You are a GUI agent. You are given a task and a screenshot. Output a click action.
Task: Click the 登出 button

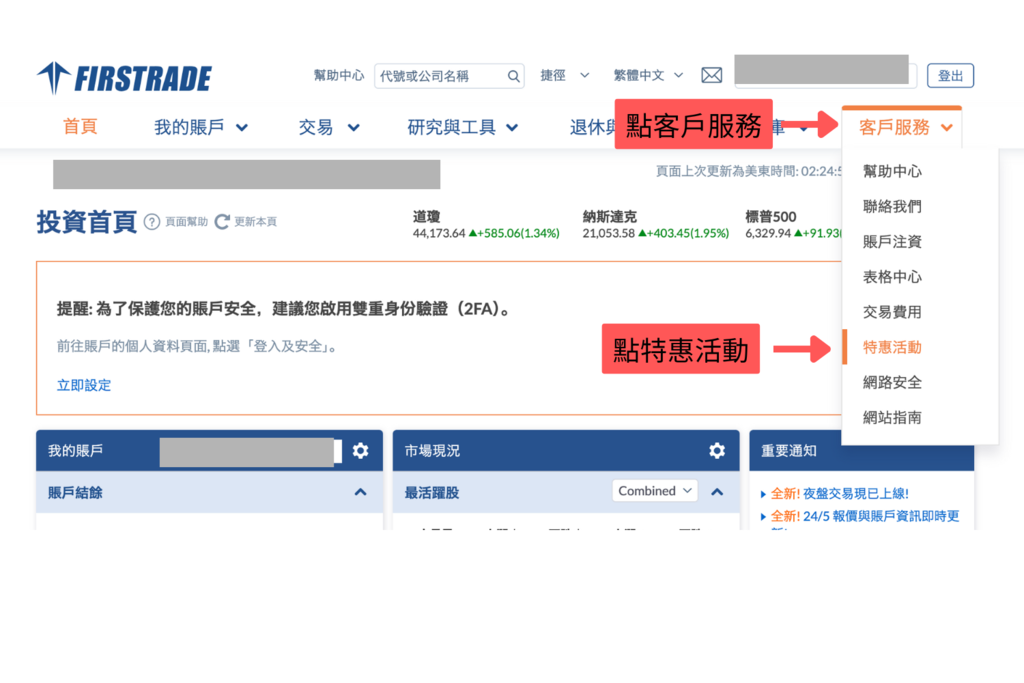coord(950,75)
